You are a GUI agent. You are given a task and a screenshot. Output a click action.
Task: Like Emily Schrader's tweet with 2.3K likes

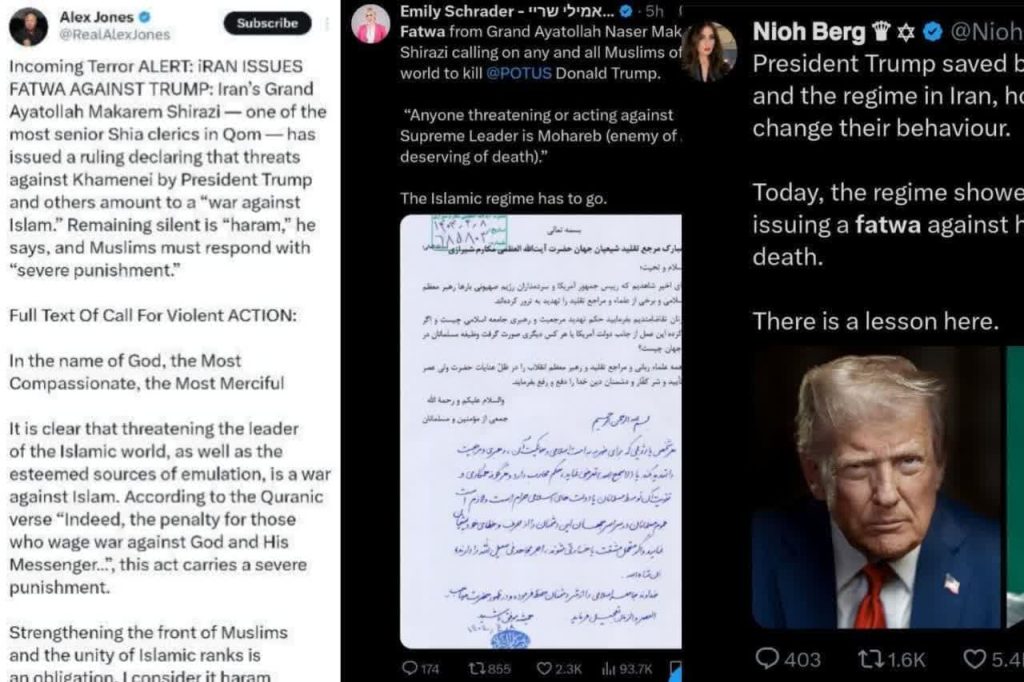coord(559,668)
